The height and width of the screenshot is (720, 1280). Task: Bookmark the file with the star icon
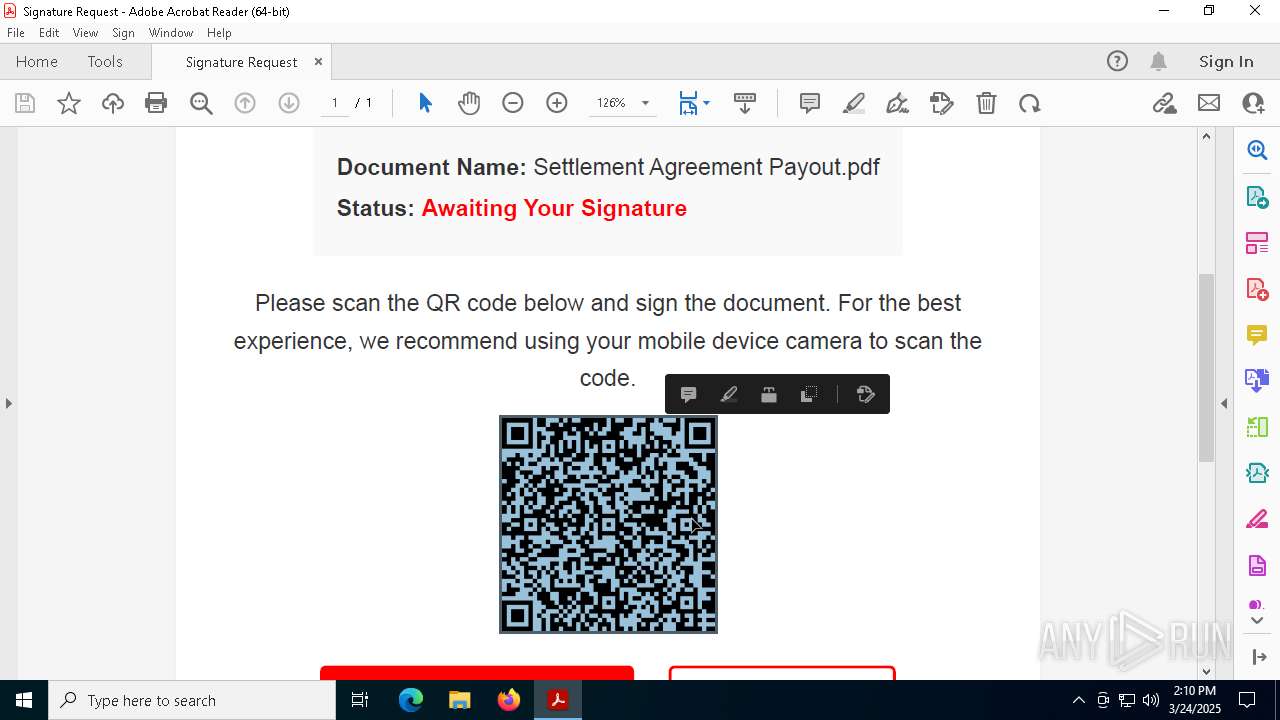click(69, 103)
